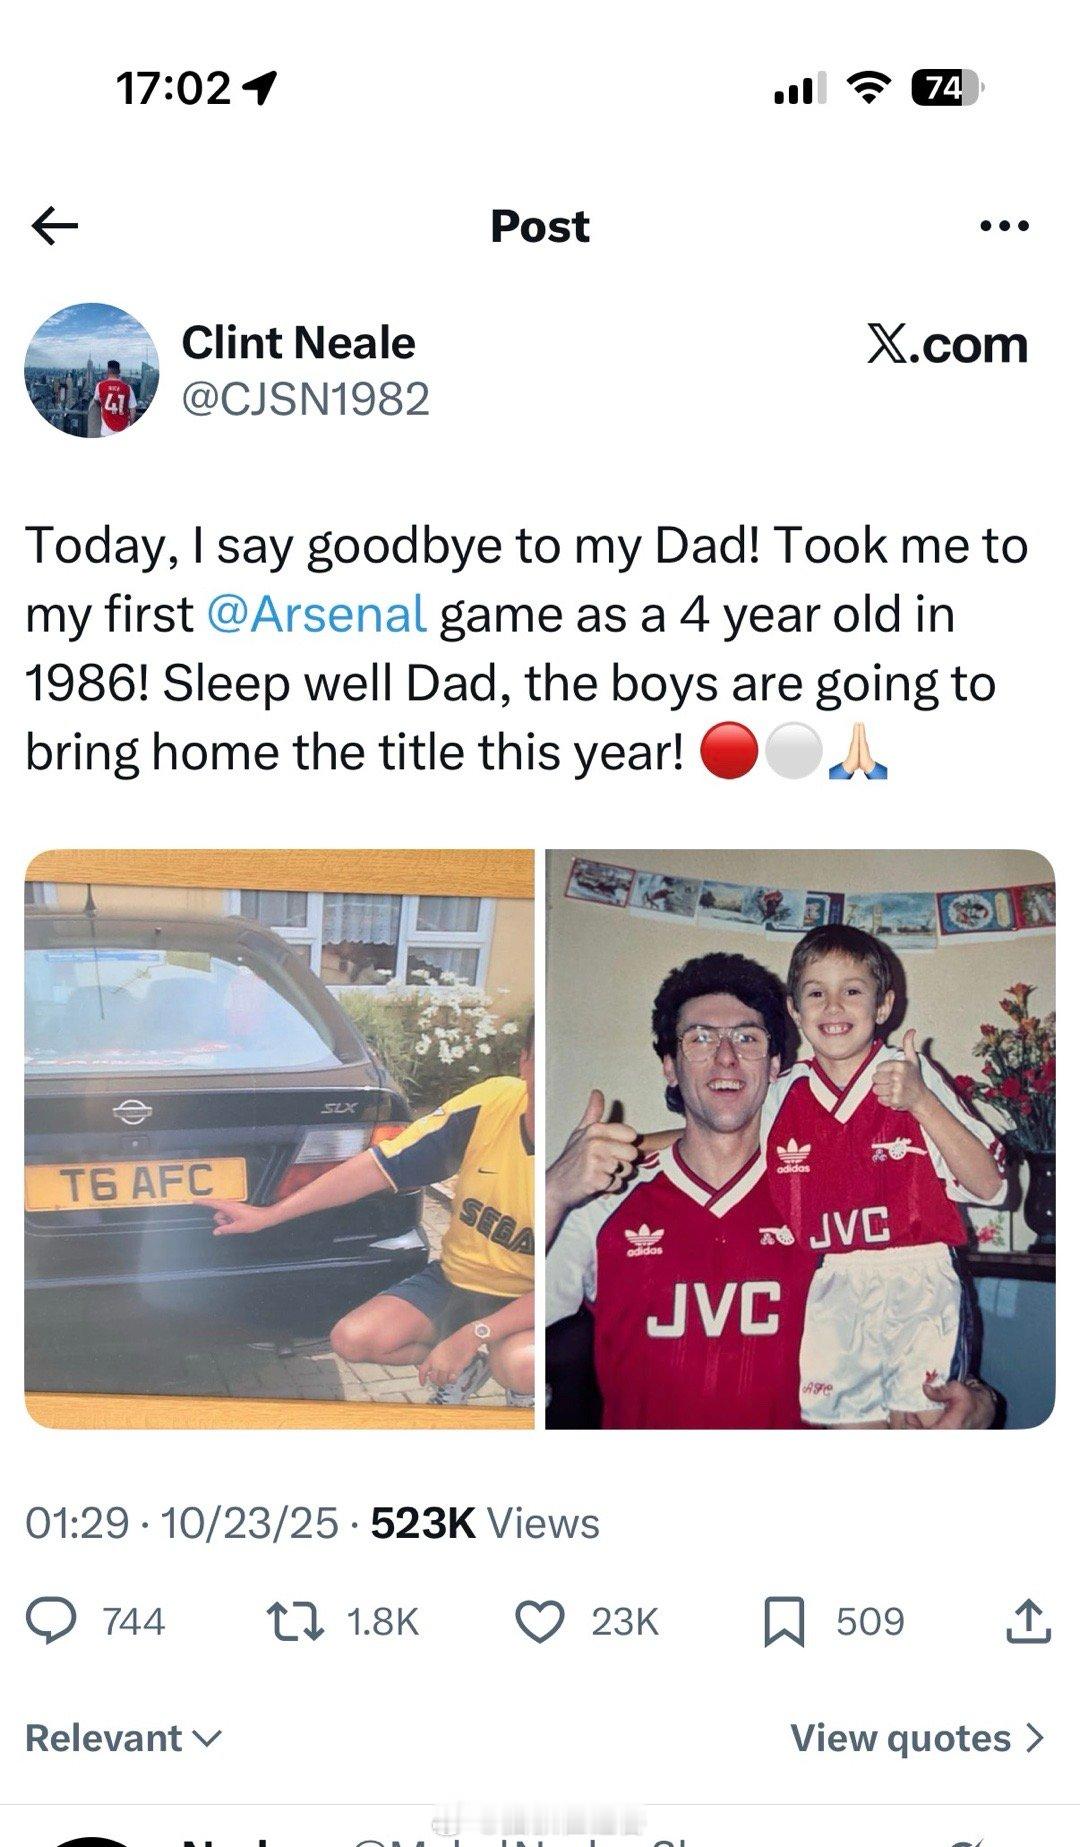Screen dimensions: 1080x1847
Task: Open the car number plate photo
Action: (x=279, y=1138)
